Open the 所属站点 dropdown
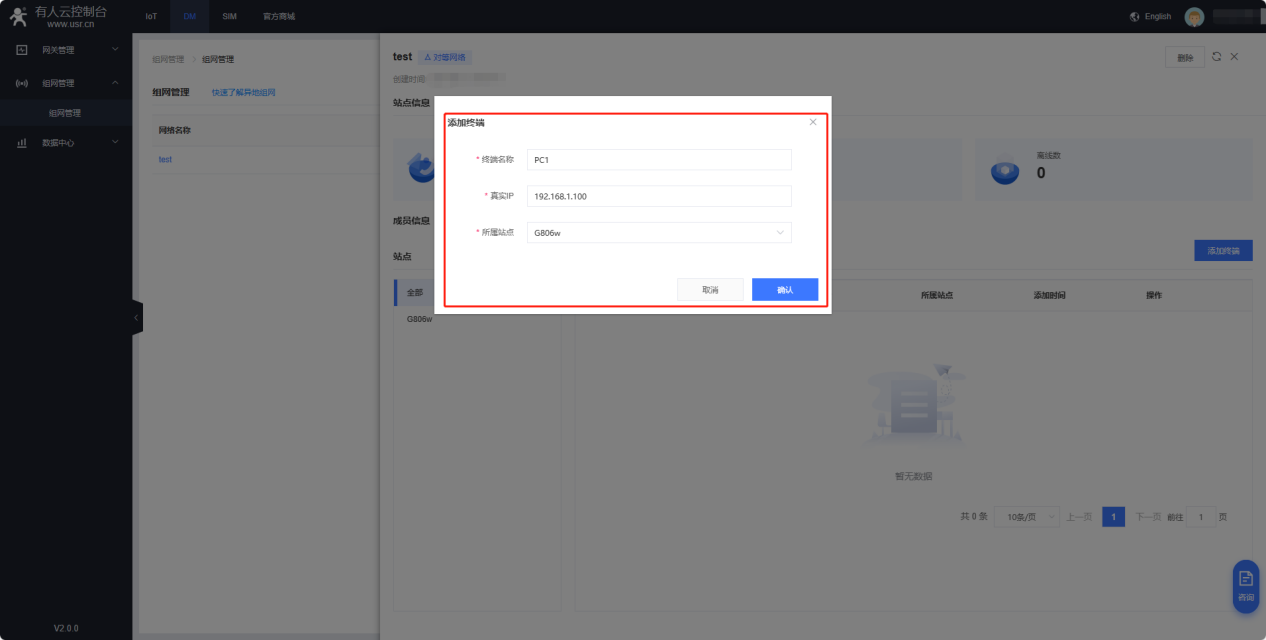The width and height of the screenshot is (1266, 640). click(658, 233)
